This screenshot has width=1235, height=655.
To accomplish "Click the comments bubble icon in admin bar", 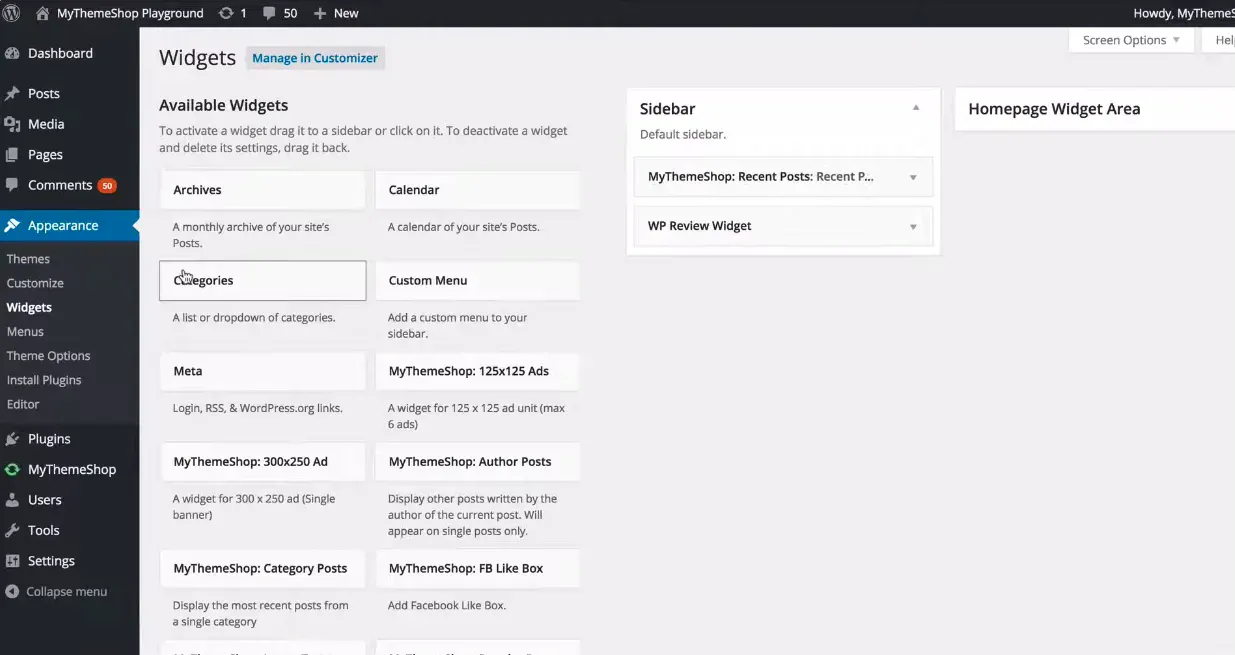I will (270, 13).
